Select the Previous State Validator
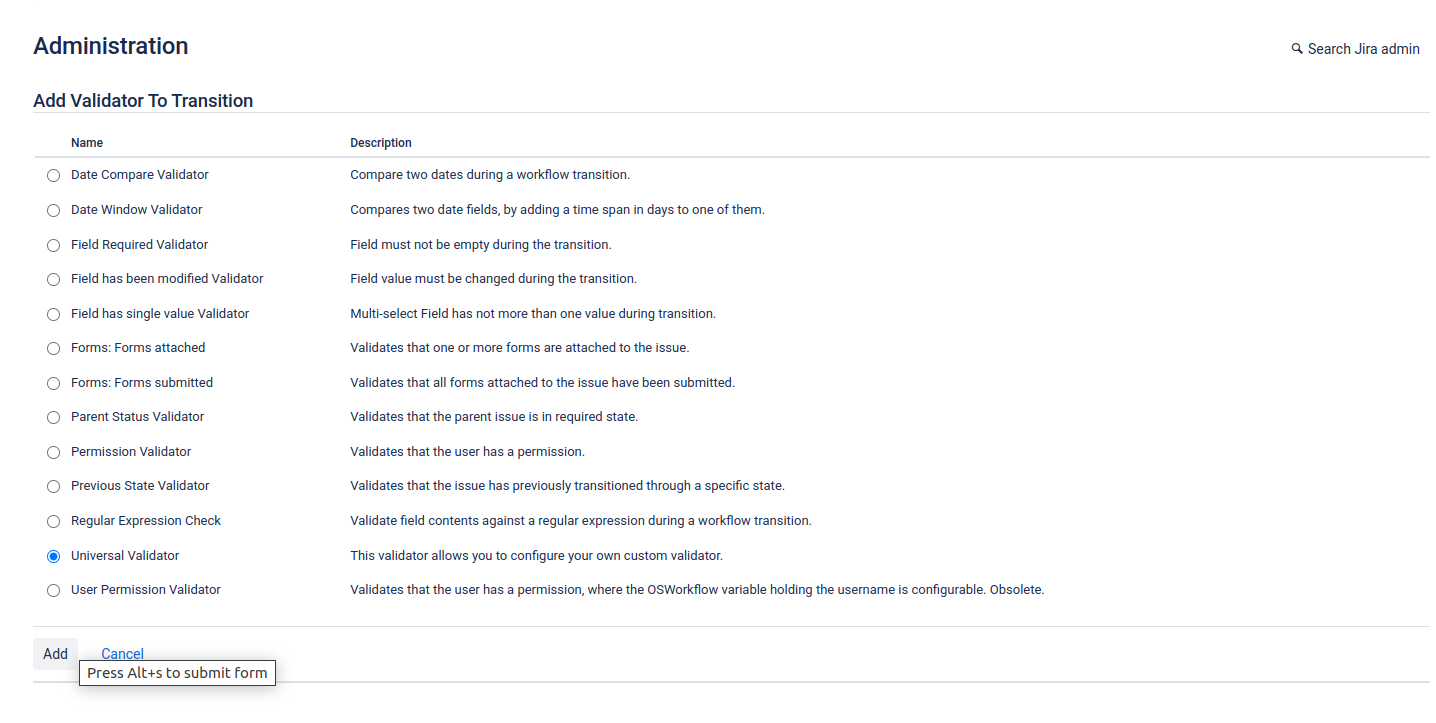This screenshot has height=723, width=1436. [x=53, y=486]
